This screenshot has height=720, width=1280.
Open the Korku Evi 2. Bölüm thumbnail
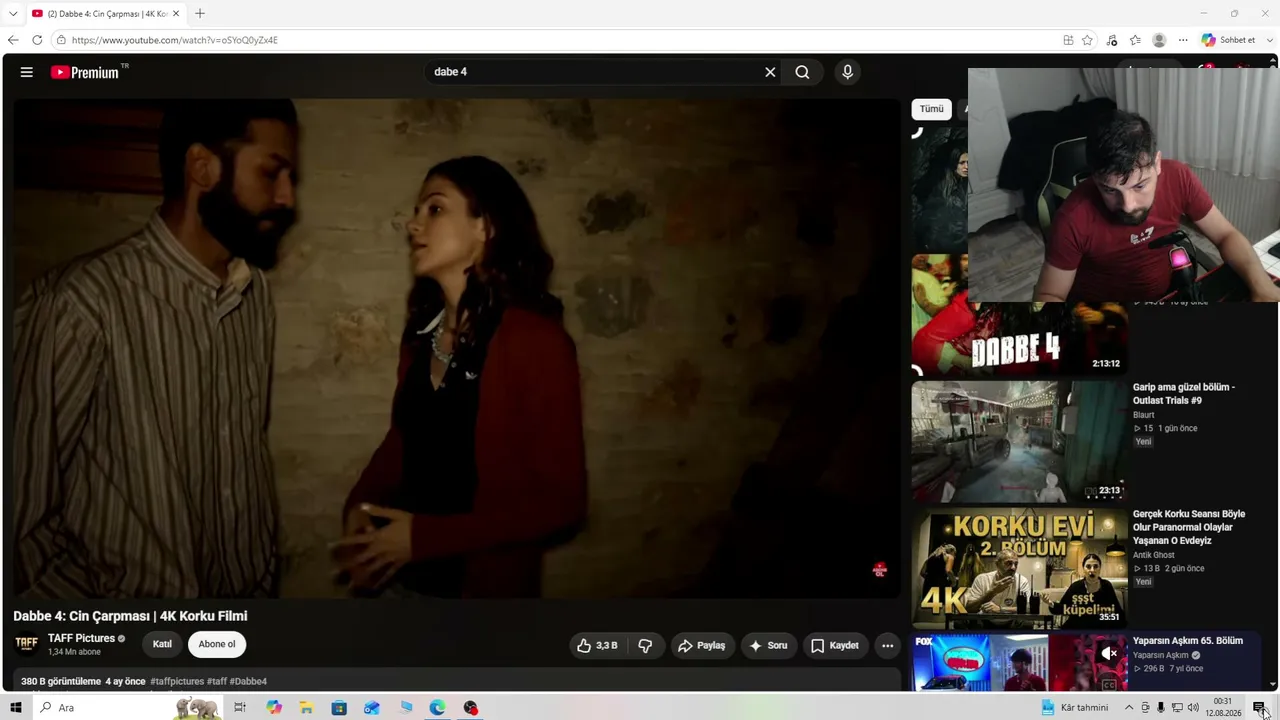click(x=1019, y=568)
